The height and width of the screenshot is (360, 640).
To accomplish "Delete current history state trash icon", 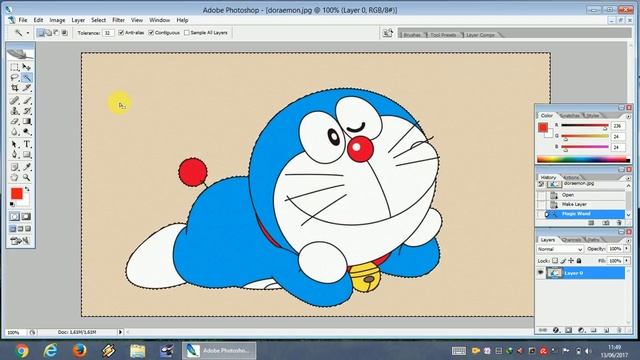I will pyautogui.click(x=619, y=223).
